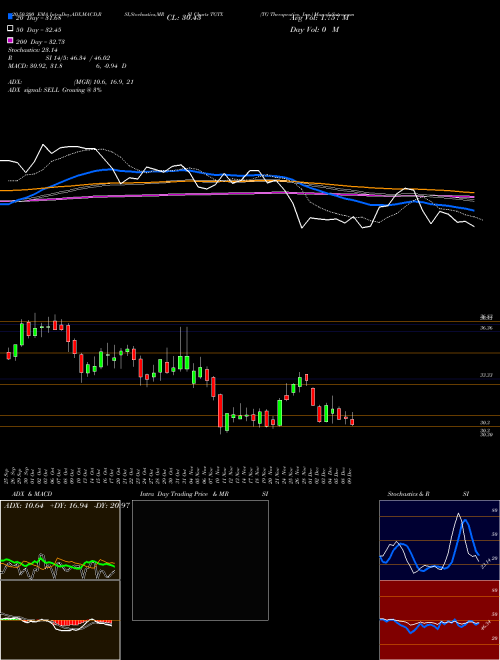Click the blue 20 Day legend swatch

[x=10, y=16]
